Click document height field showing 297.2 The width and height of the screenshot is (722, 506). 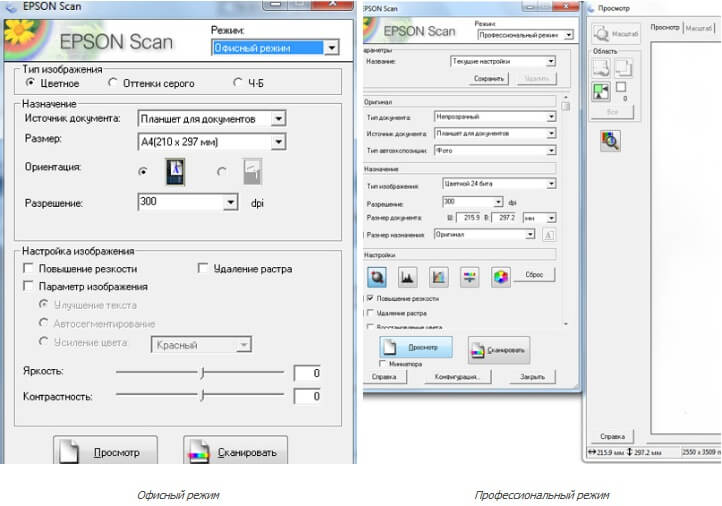coord(505,217)
